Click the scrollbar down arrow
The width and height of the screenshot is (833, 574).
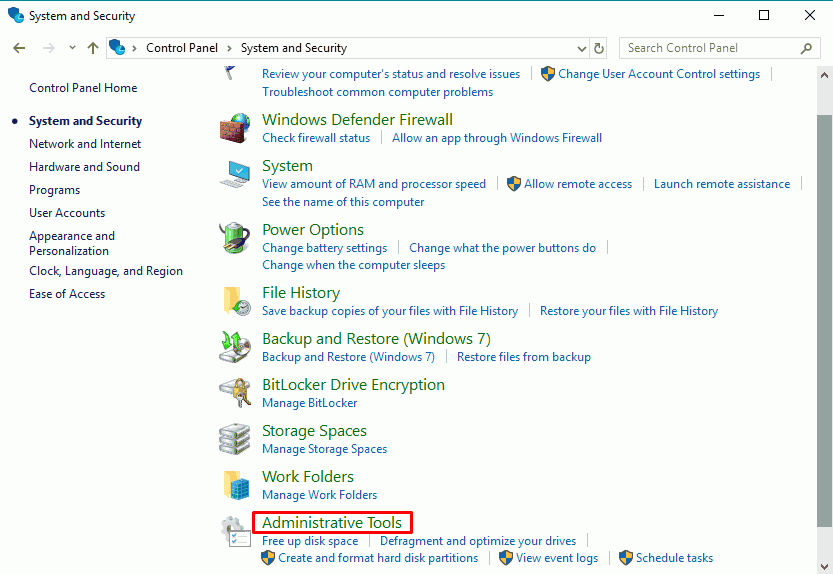pos(824,566)
